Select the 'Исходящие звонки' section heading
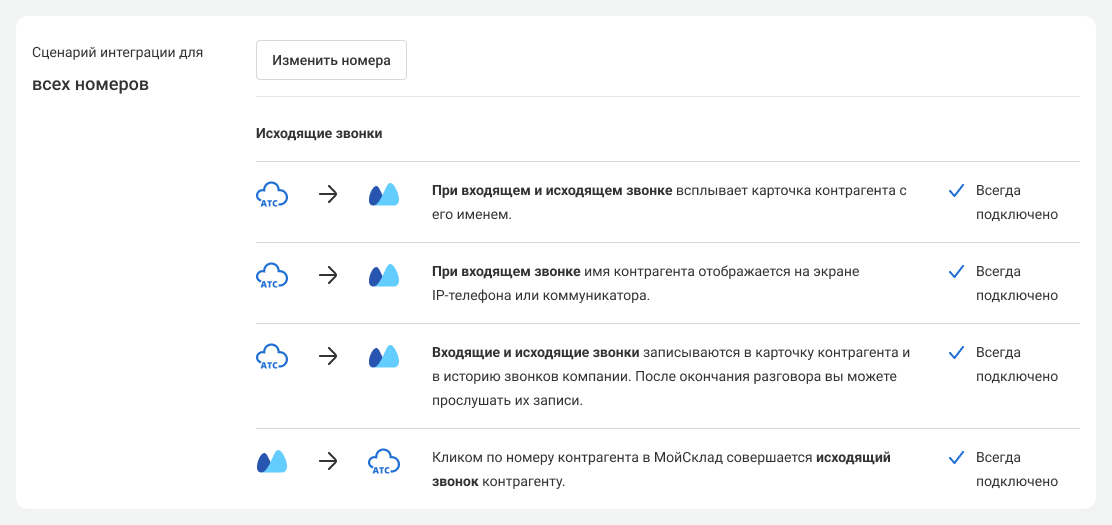 point(319,133)
